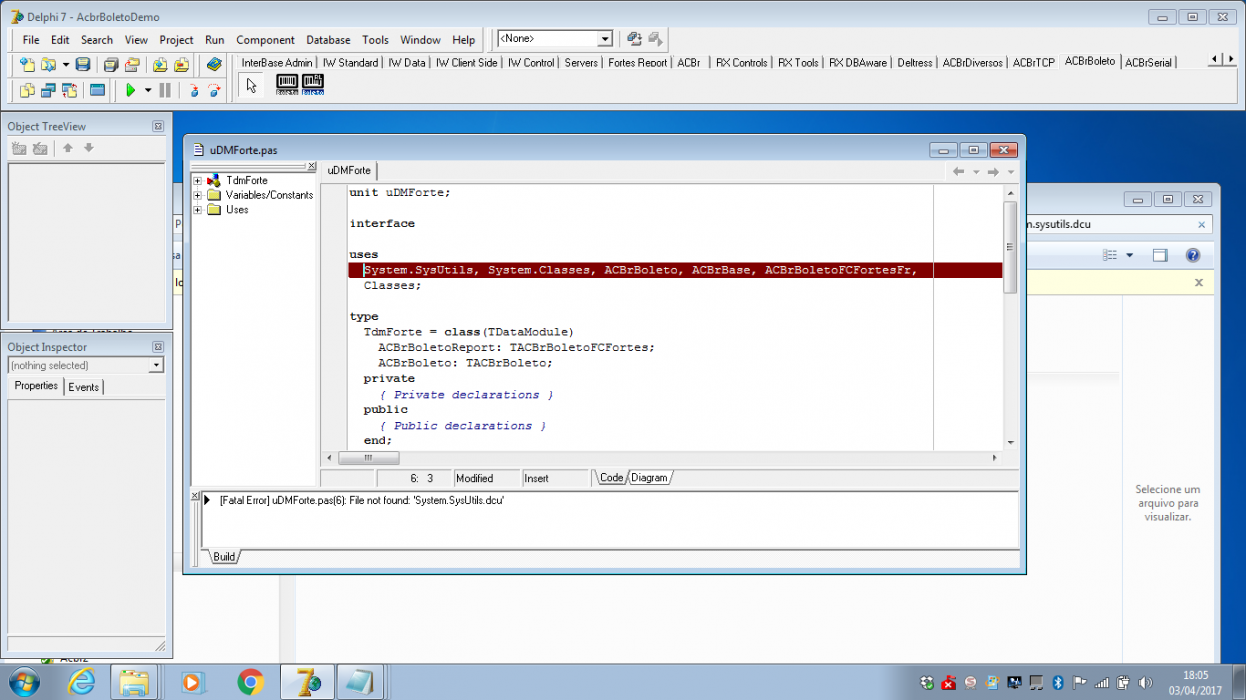The height and width of the screenshot is (700, 1246).
Task: Switch to Object Inspector Events tab
Action: click(84, 387)
